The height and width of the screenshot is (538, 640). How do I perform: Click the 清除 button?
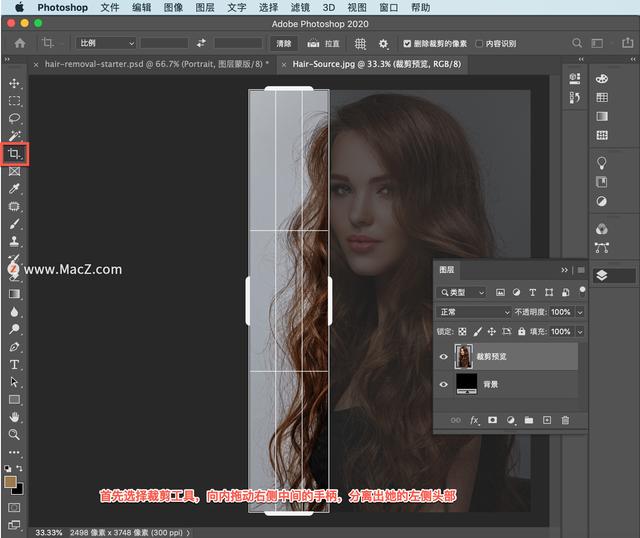283,44
